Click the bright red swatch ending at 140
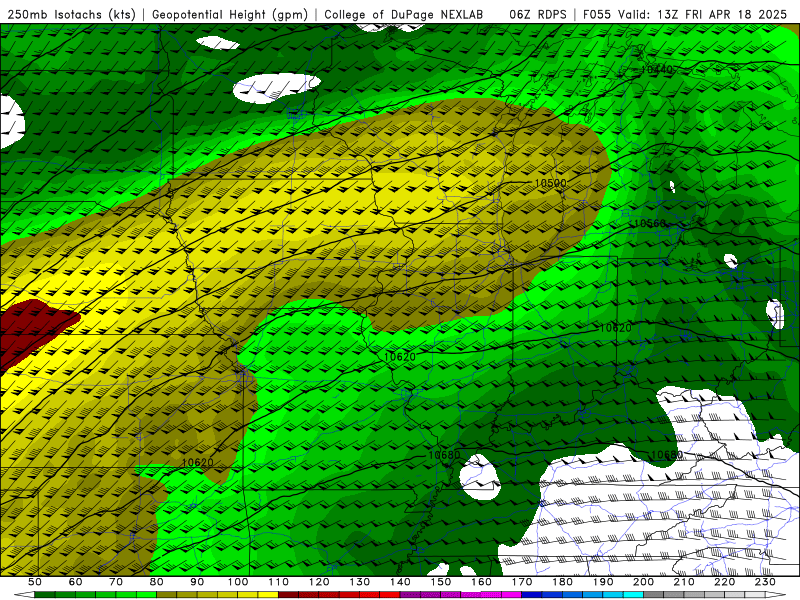This screenshot has height=600, width=800. pos(390,595)
